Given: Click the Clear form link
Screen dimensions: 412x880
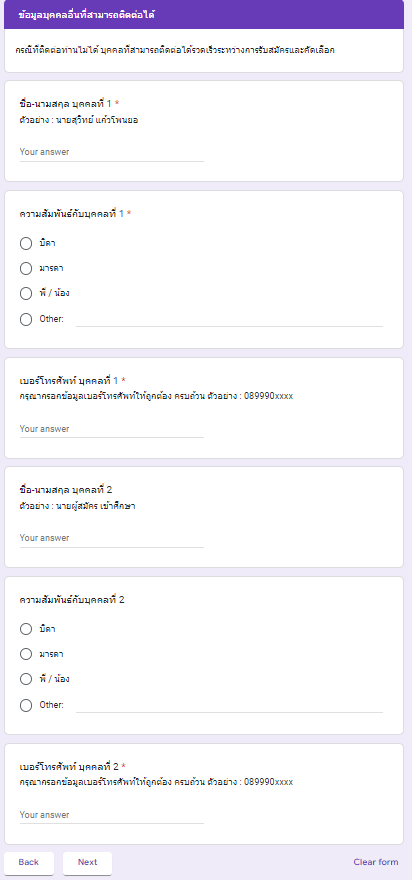Looking at the screenshot, I should point(376,863).
